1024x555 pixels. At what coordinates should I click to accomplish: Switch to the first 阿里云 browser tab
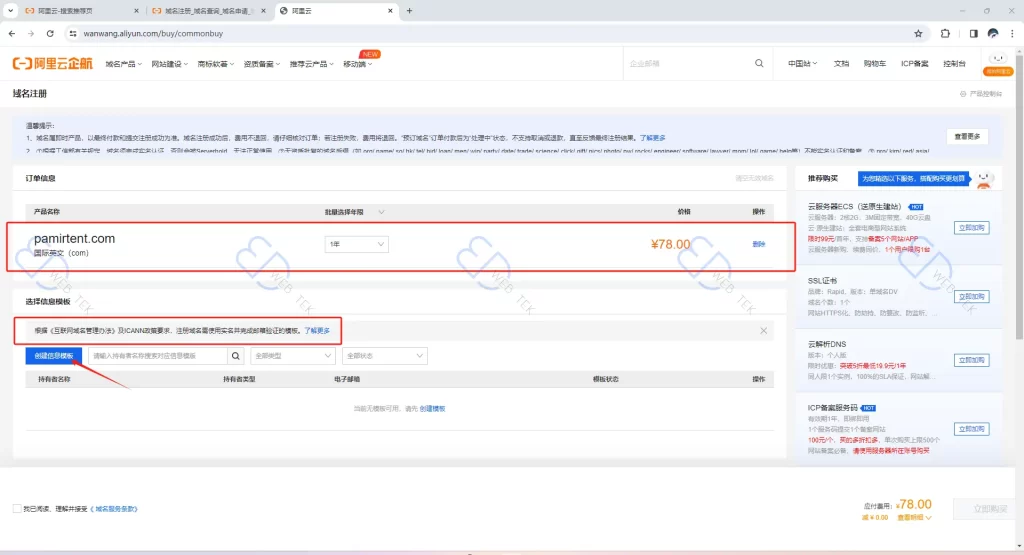pyautogui.click(x=82, y=10)
